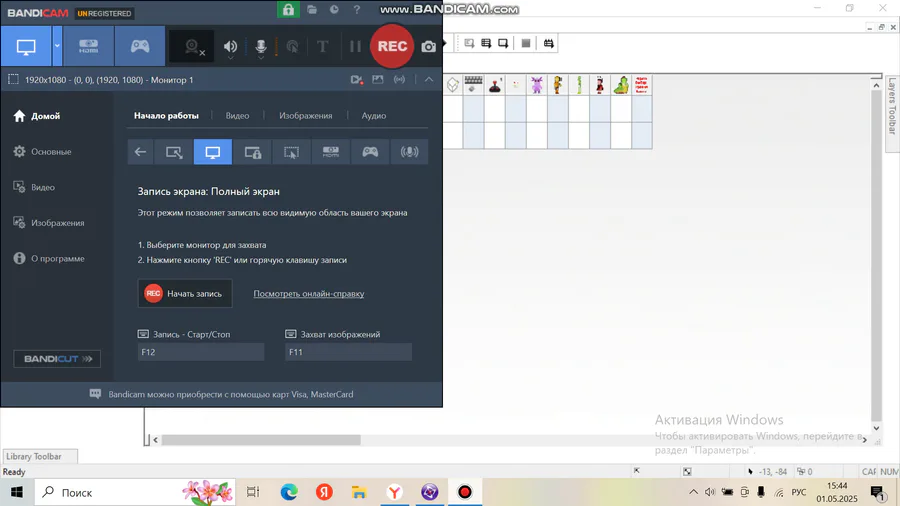This screenshot has width=900, height=506.
Task: Open the BANDICUT promo button
Action: (x=57, y=359)
